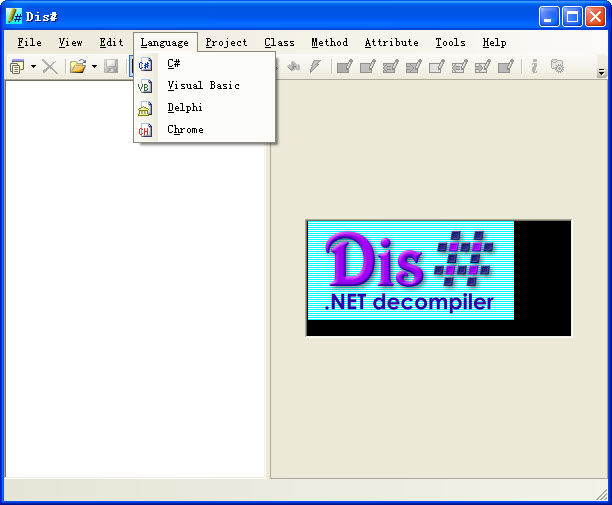
Task: Click the save disk toolbar icon
Action: 111,67
